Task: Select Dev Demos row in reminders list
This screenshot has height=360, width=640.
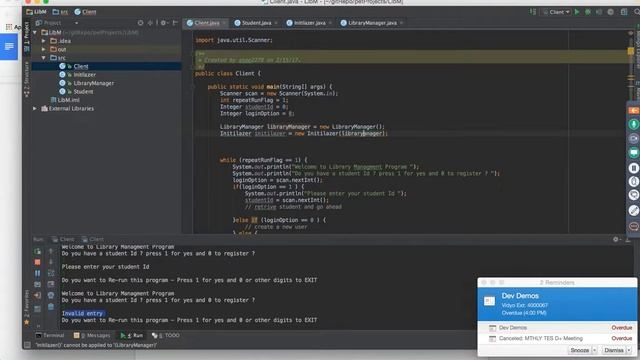Action: pos(557,328)
